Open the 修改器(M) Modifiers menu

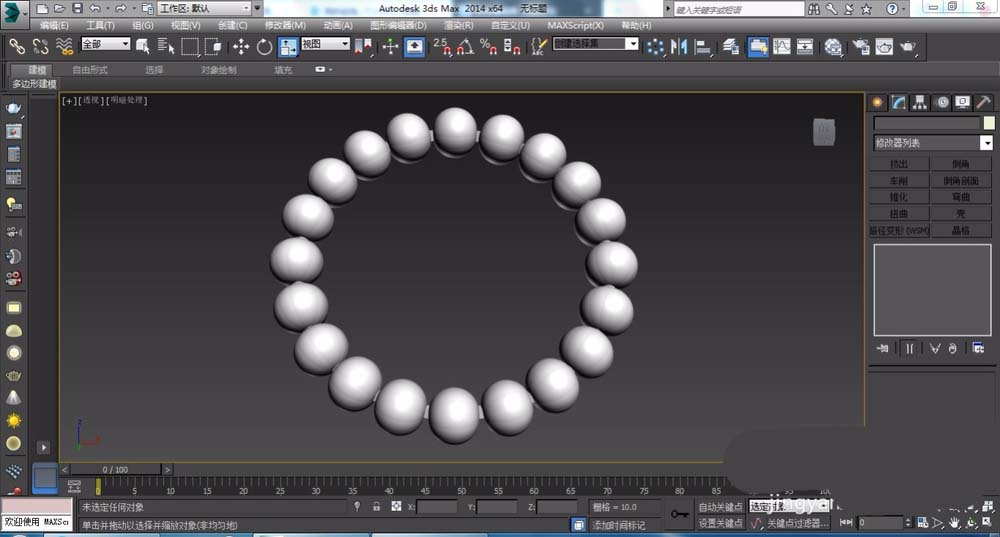[x=285, y=25]
